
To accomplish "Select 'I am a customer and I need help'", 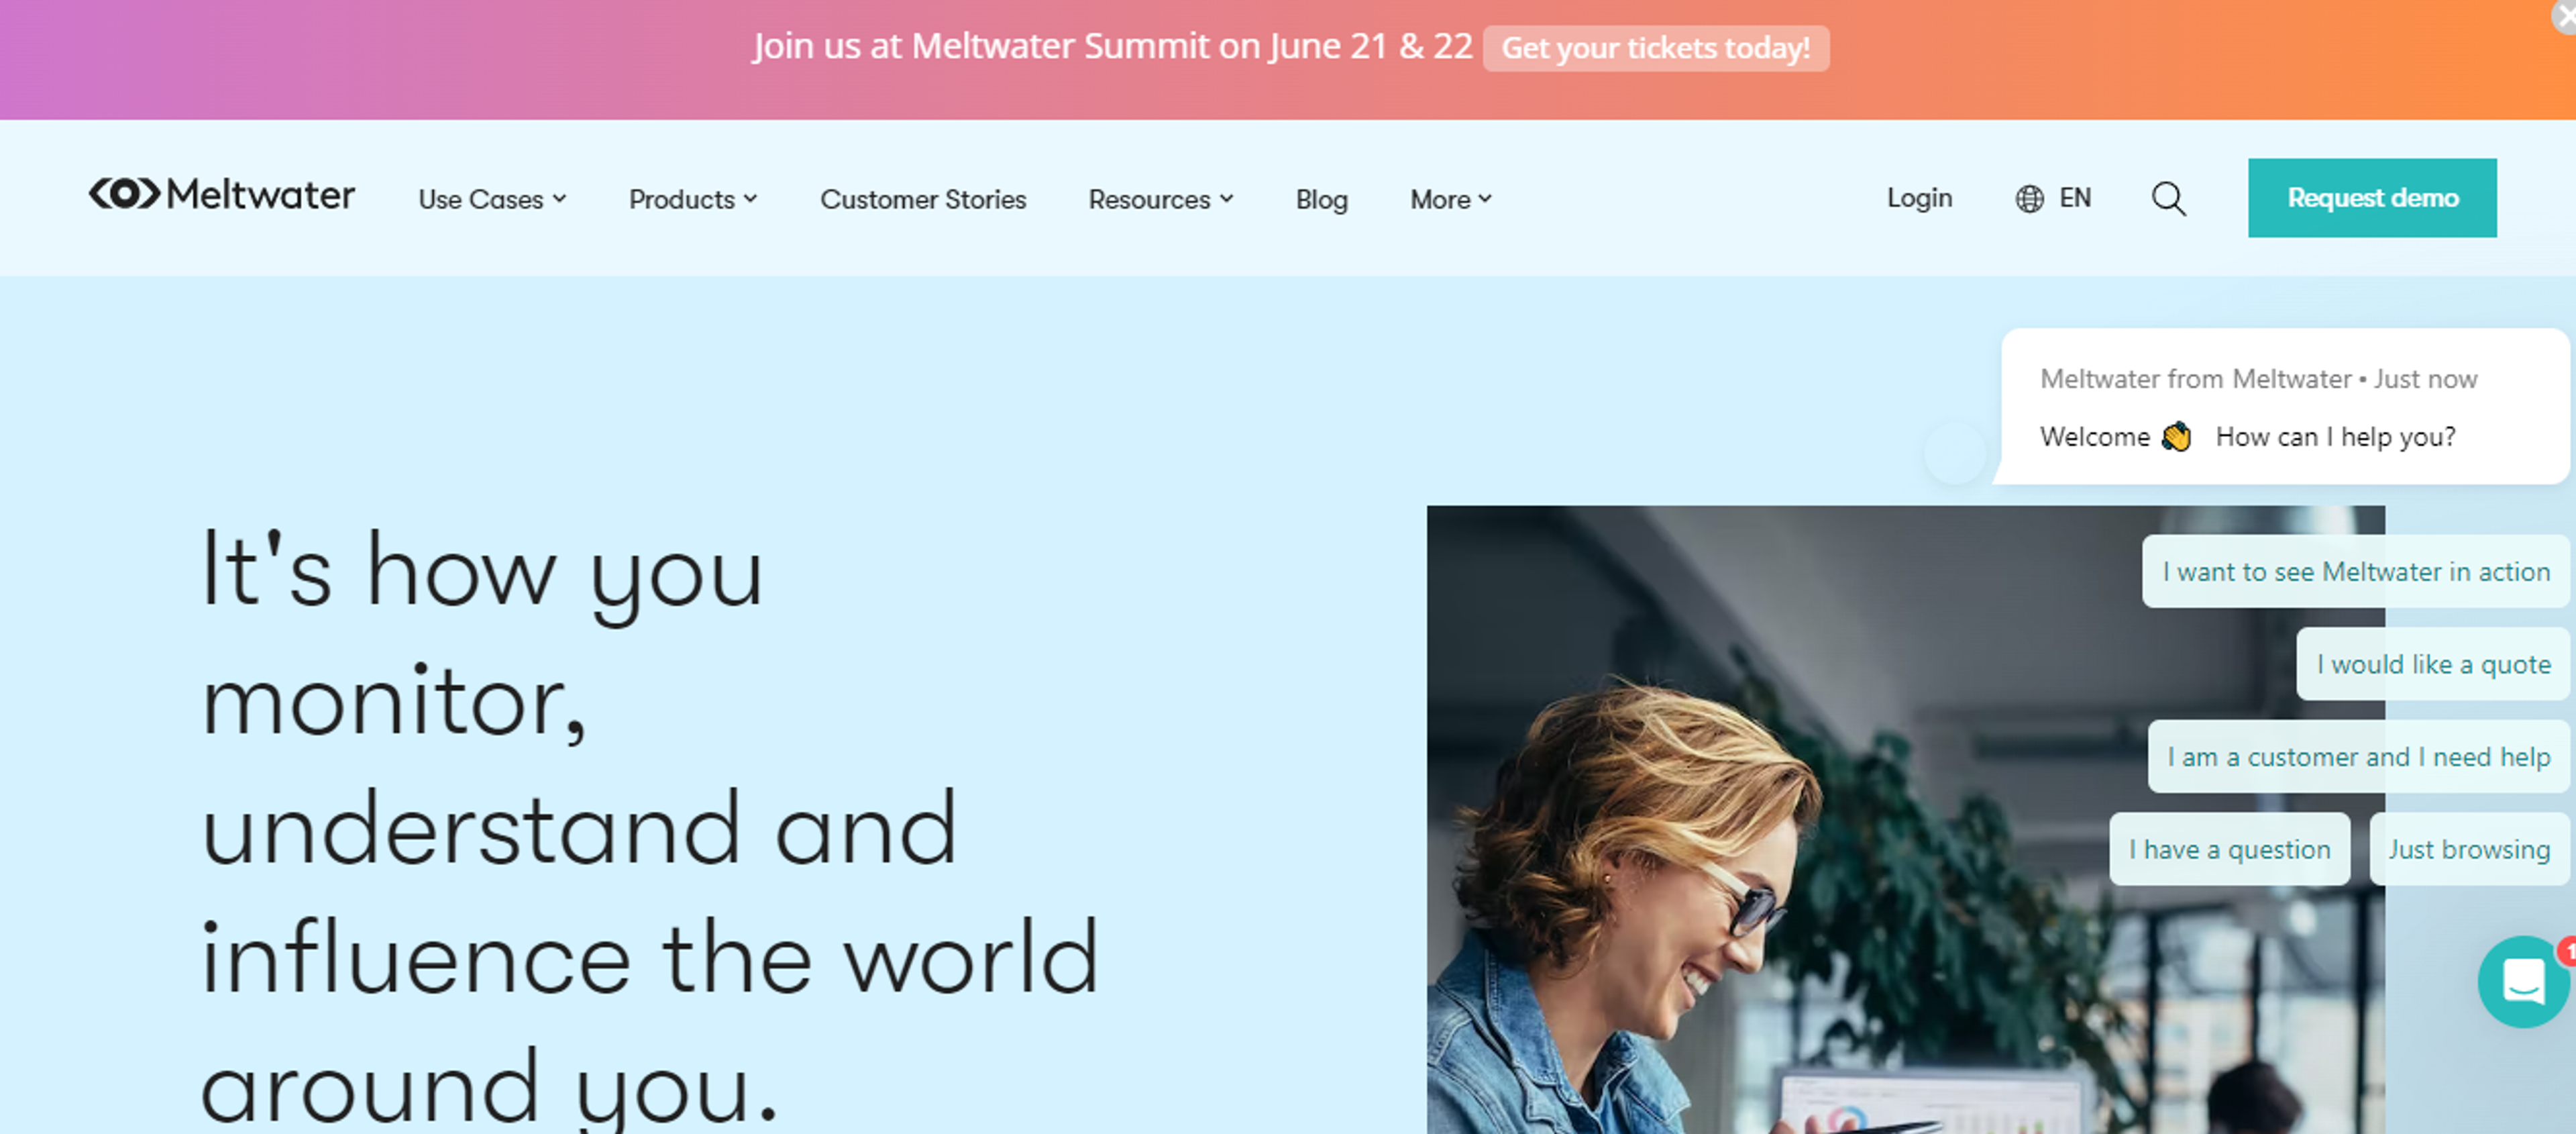I will (x=2358, y=757).
